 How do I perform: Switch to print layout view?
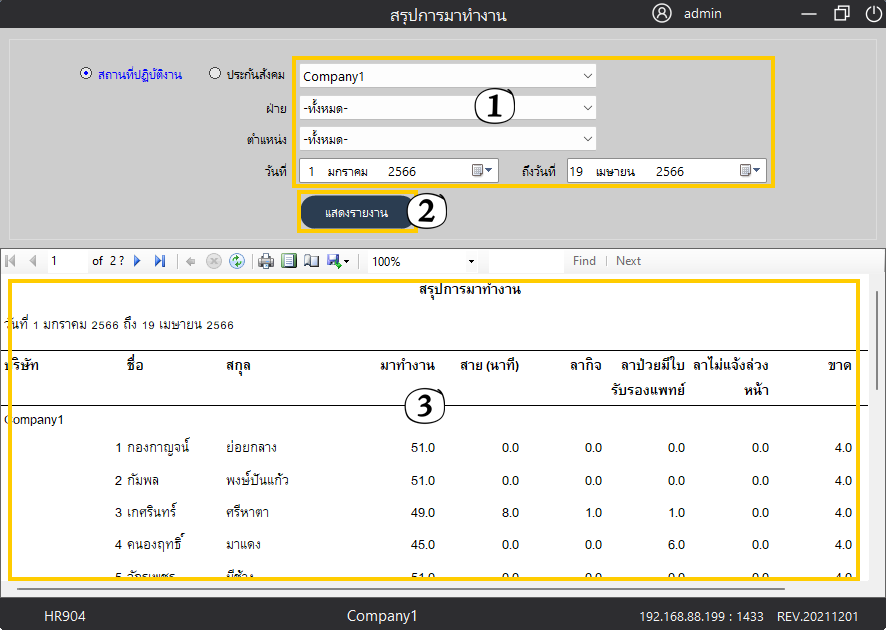coord(289,261)
